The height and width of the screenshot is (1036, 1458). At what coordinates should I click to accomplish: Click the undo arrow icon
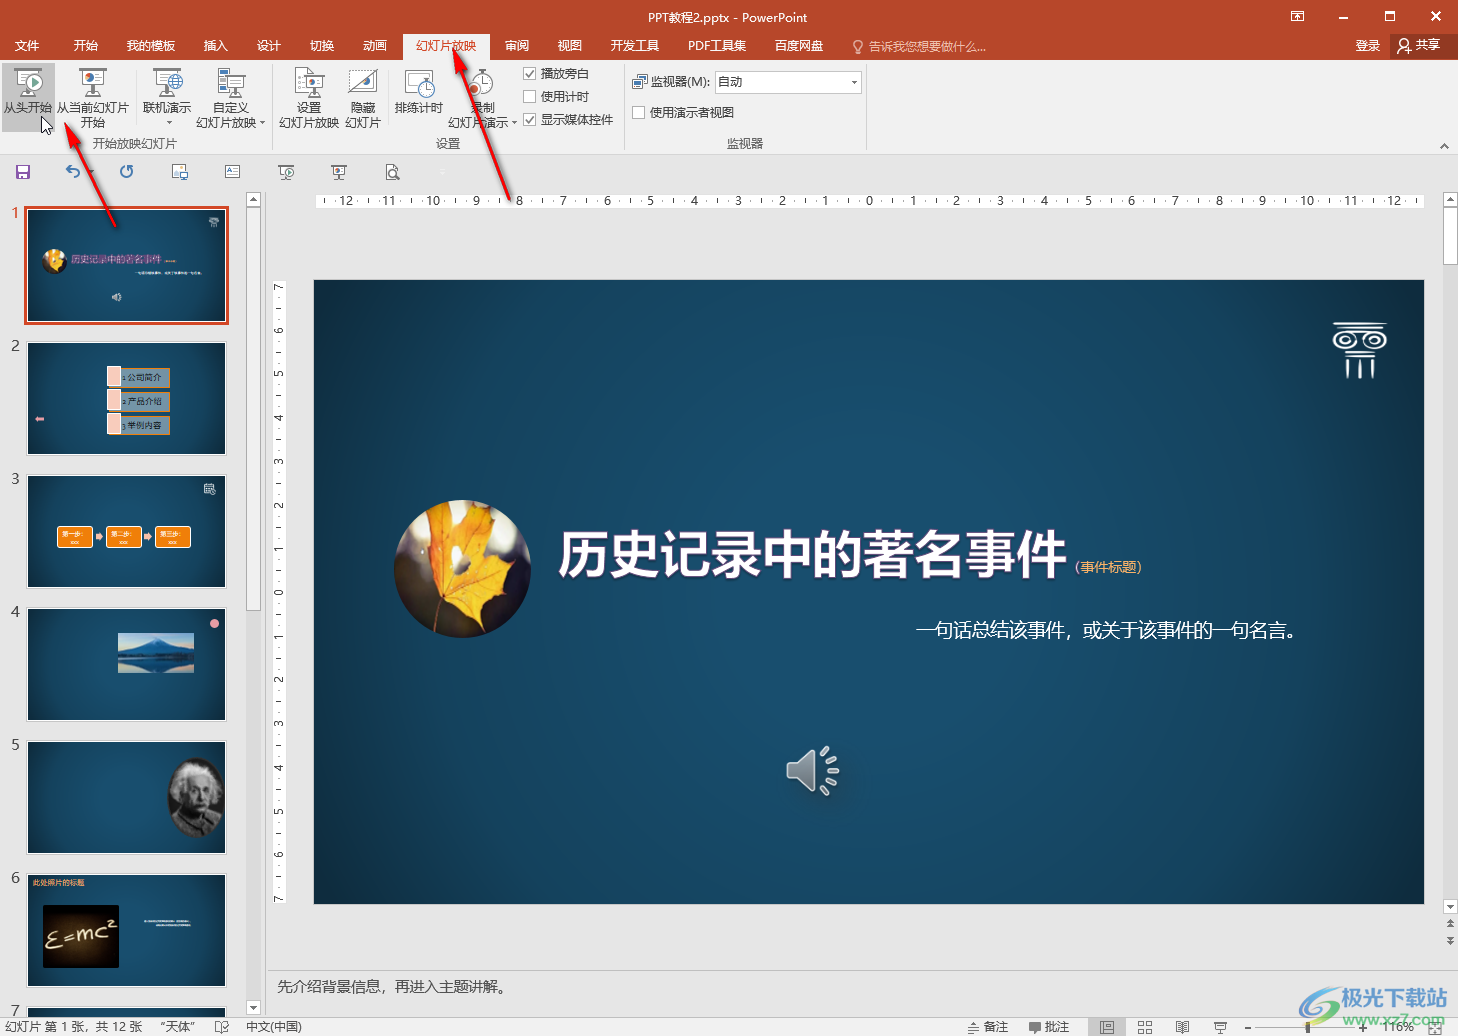[73, 172]
